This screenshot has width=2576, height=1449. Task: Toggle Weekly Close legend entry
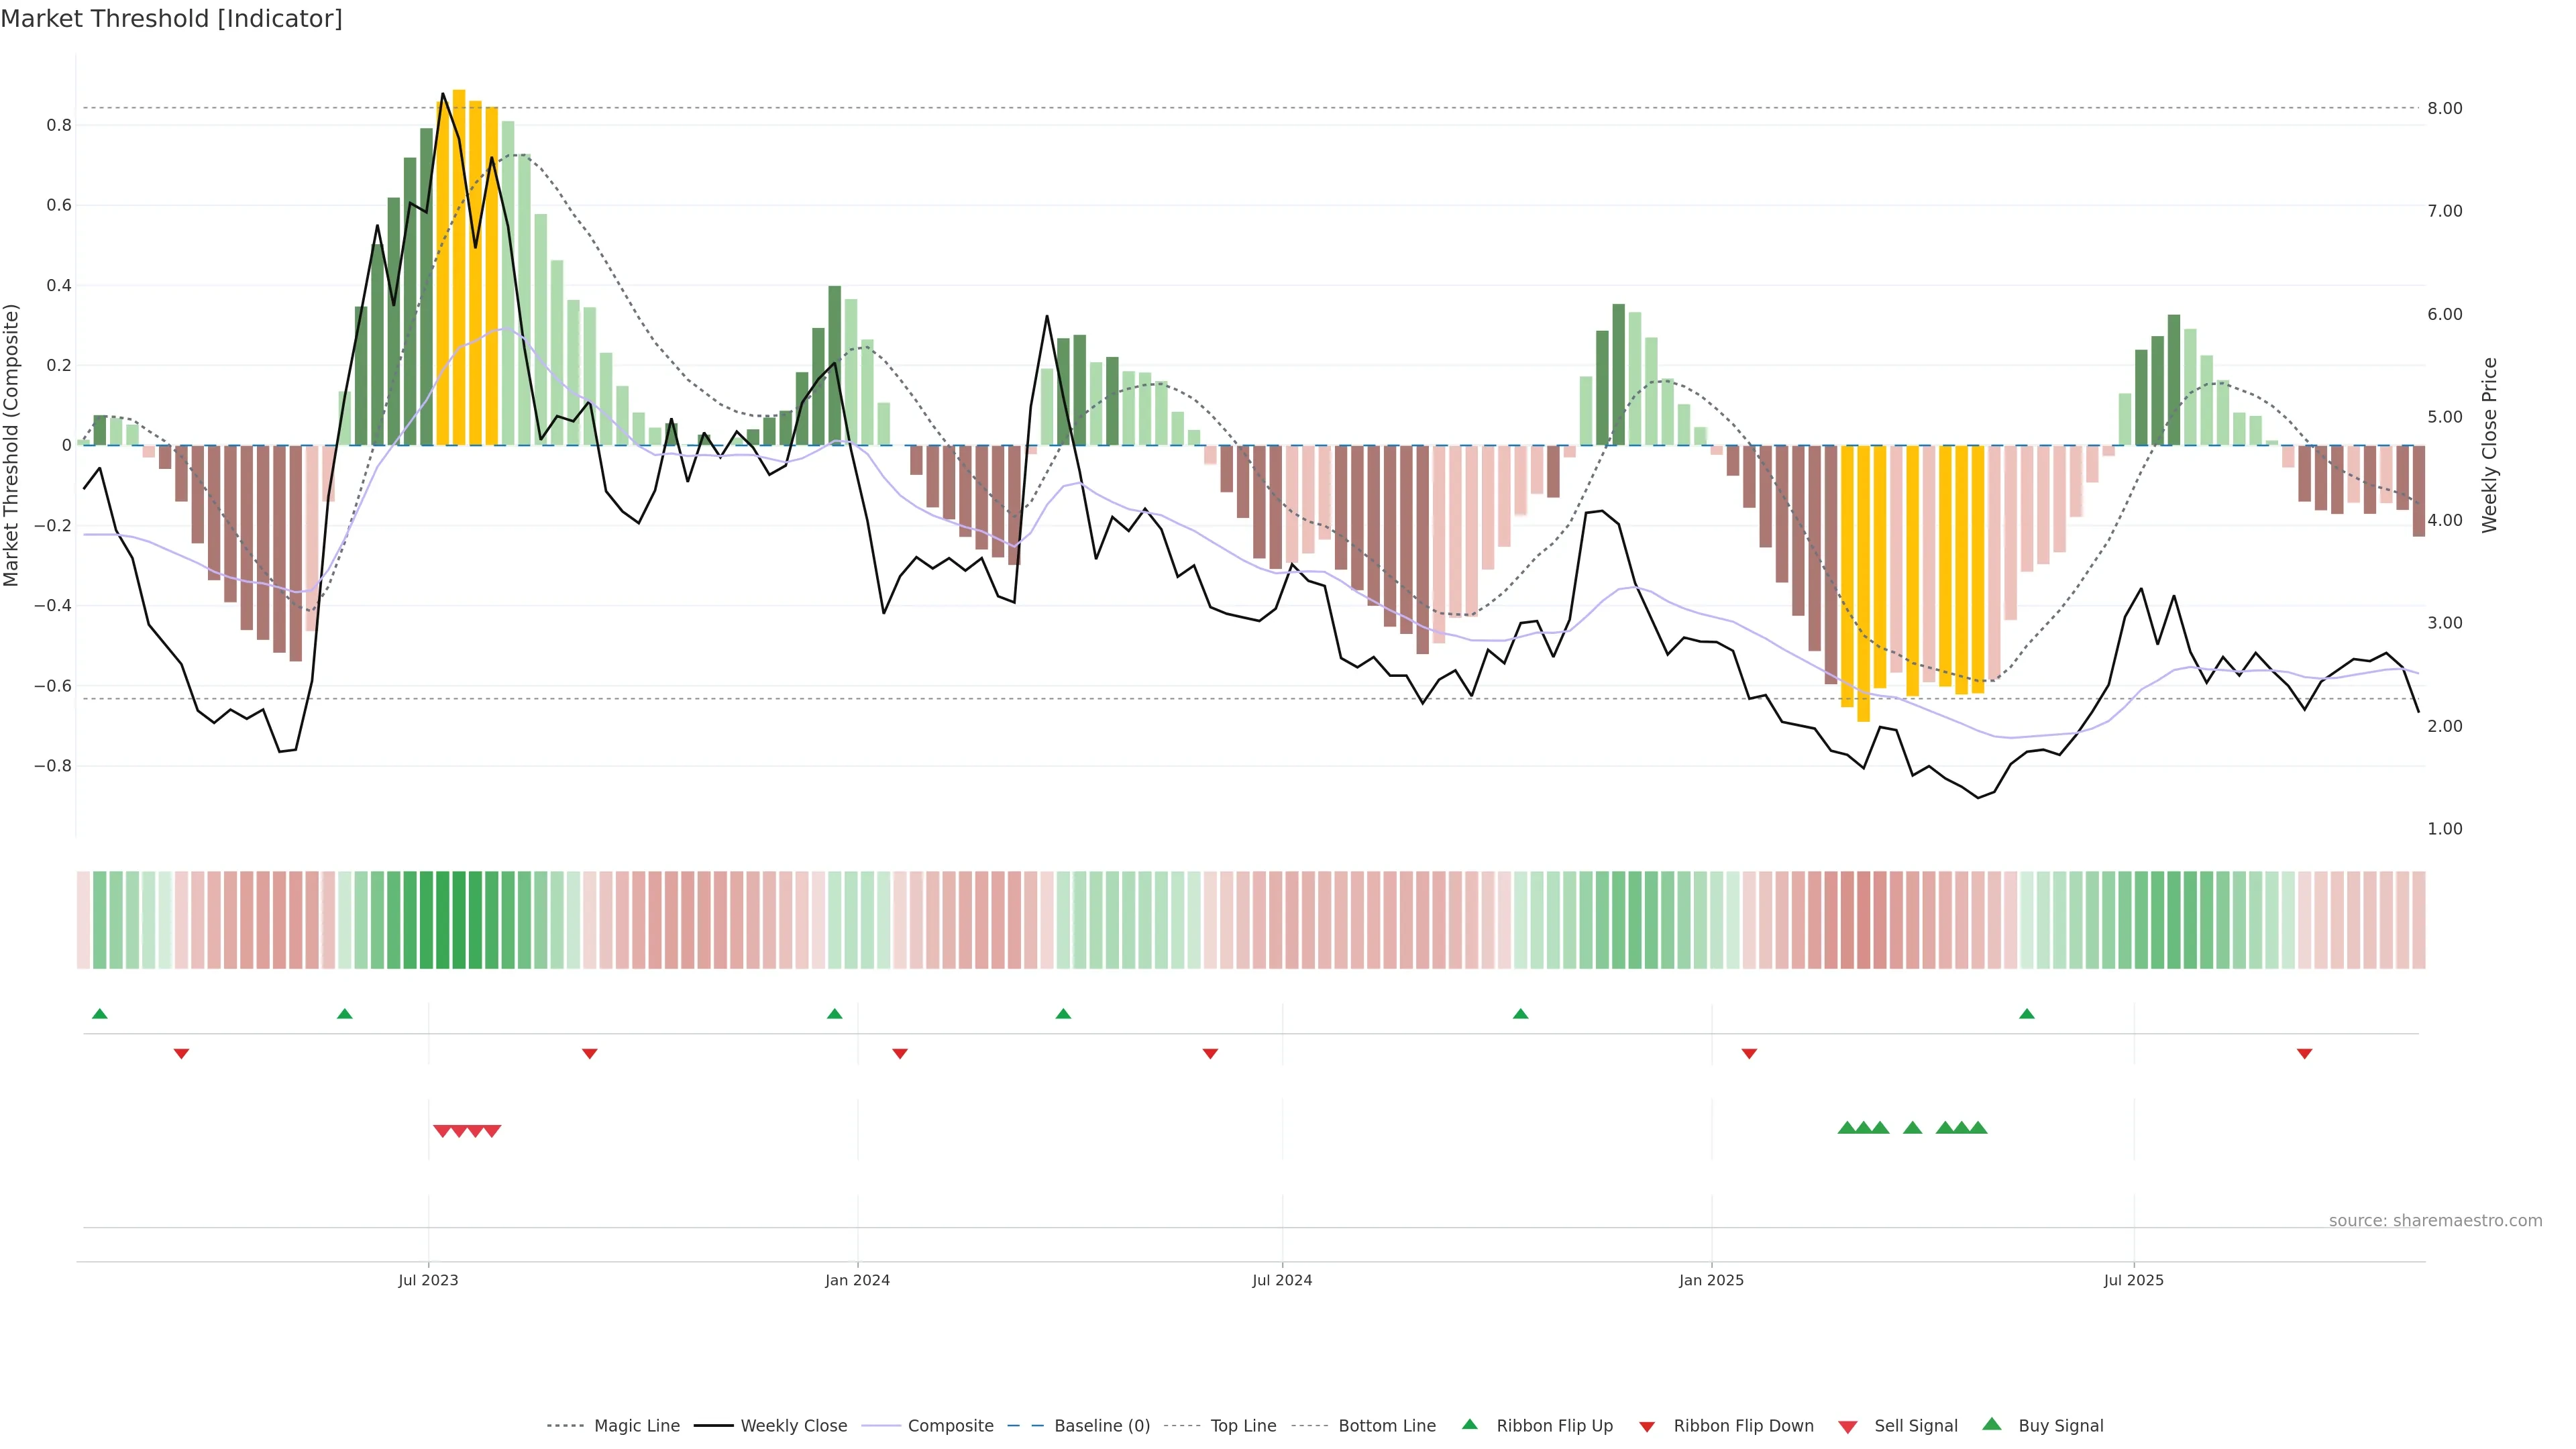pos(793,1426)
